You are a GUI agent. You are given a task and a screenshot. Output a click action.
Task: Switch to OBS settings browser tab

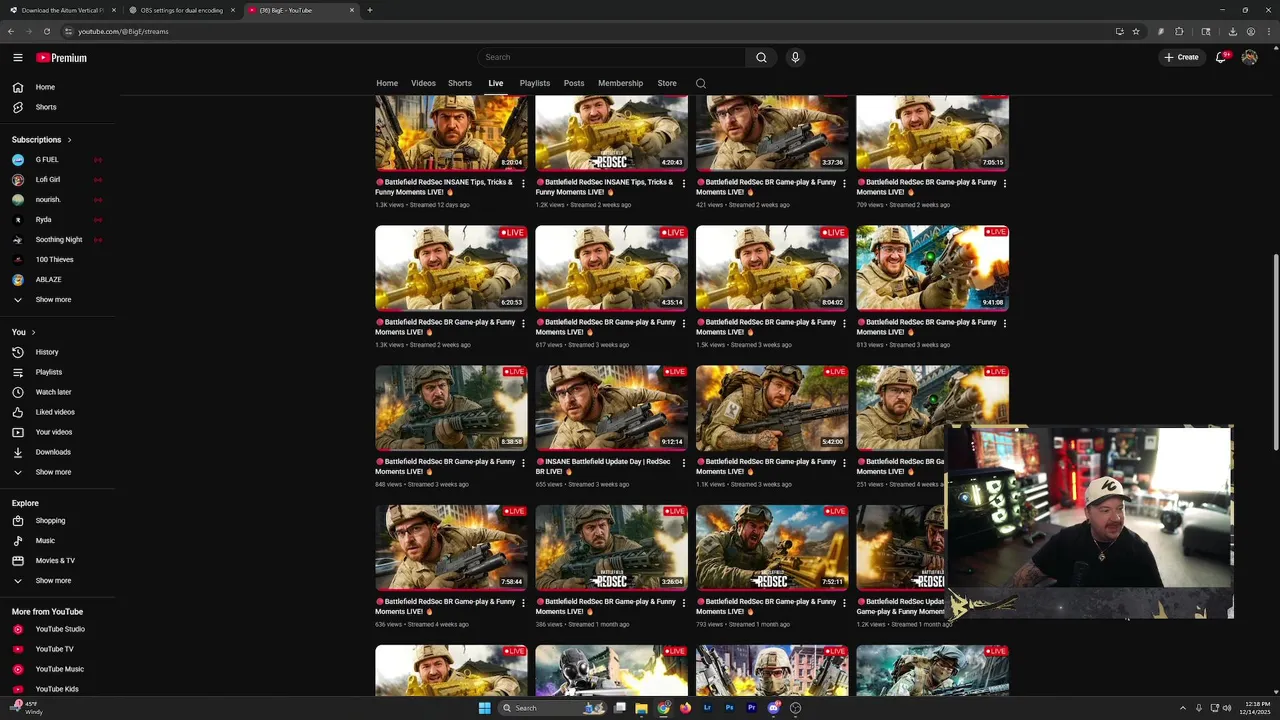click(181, 10)
